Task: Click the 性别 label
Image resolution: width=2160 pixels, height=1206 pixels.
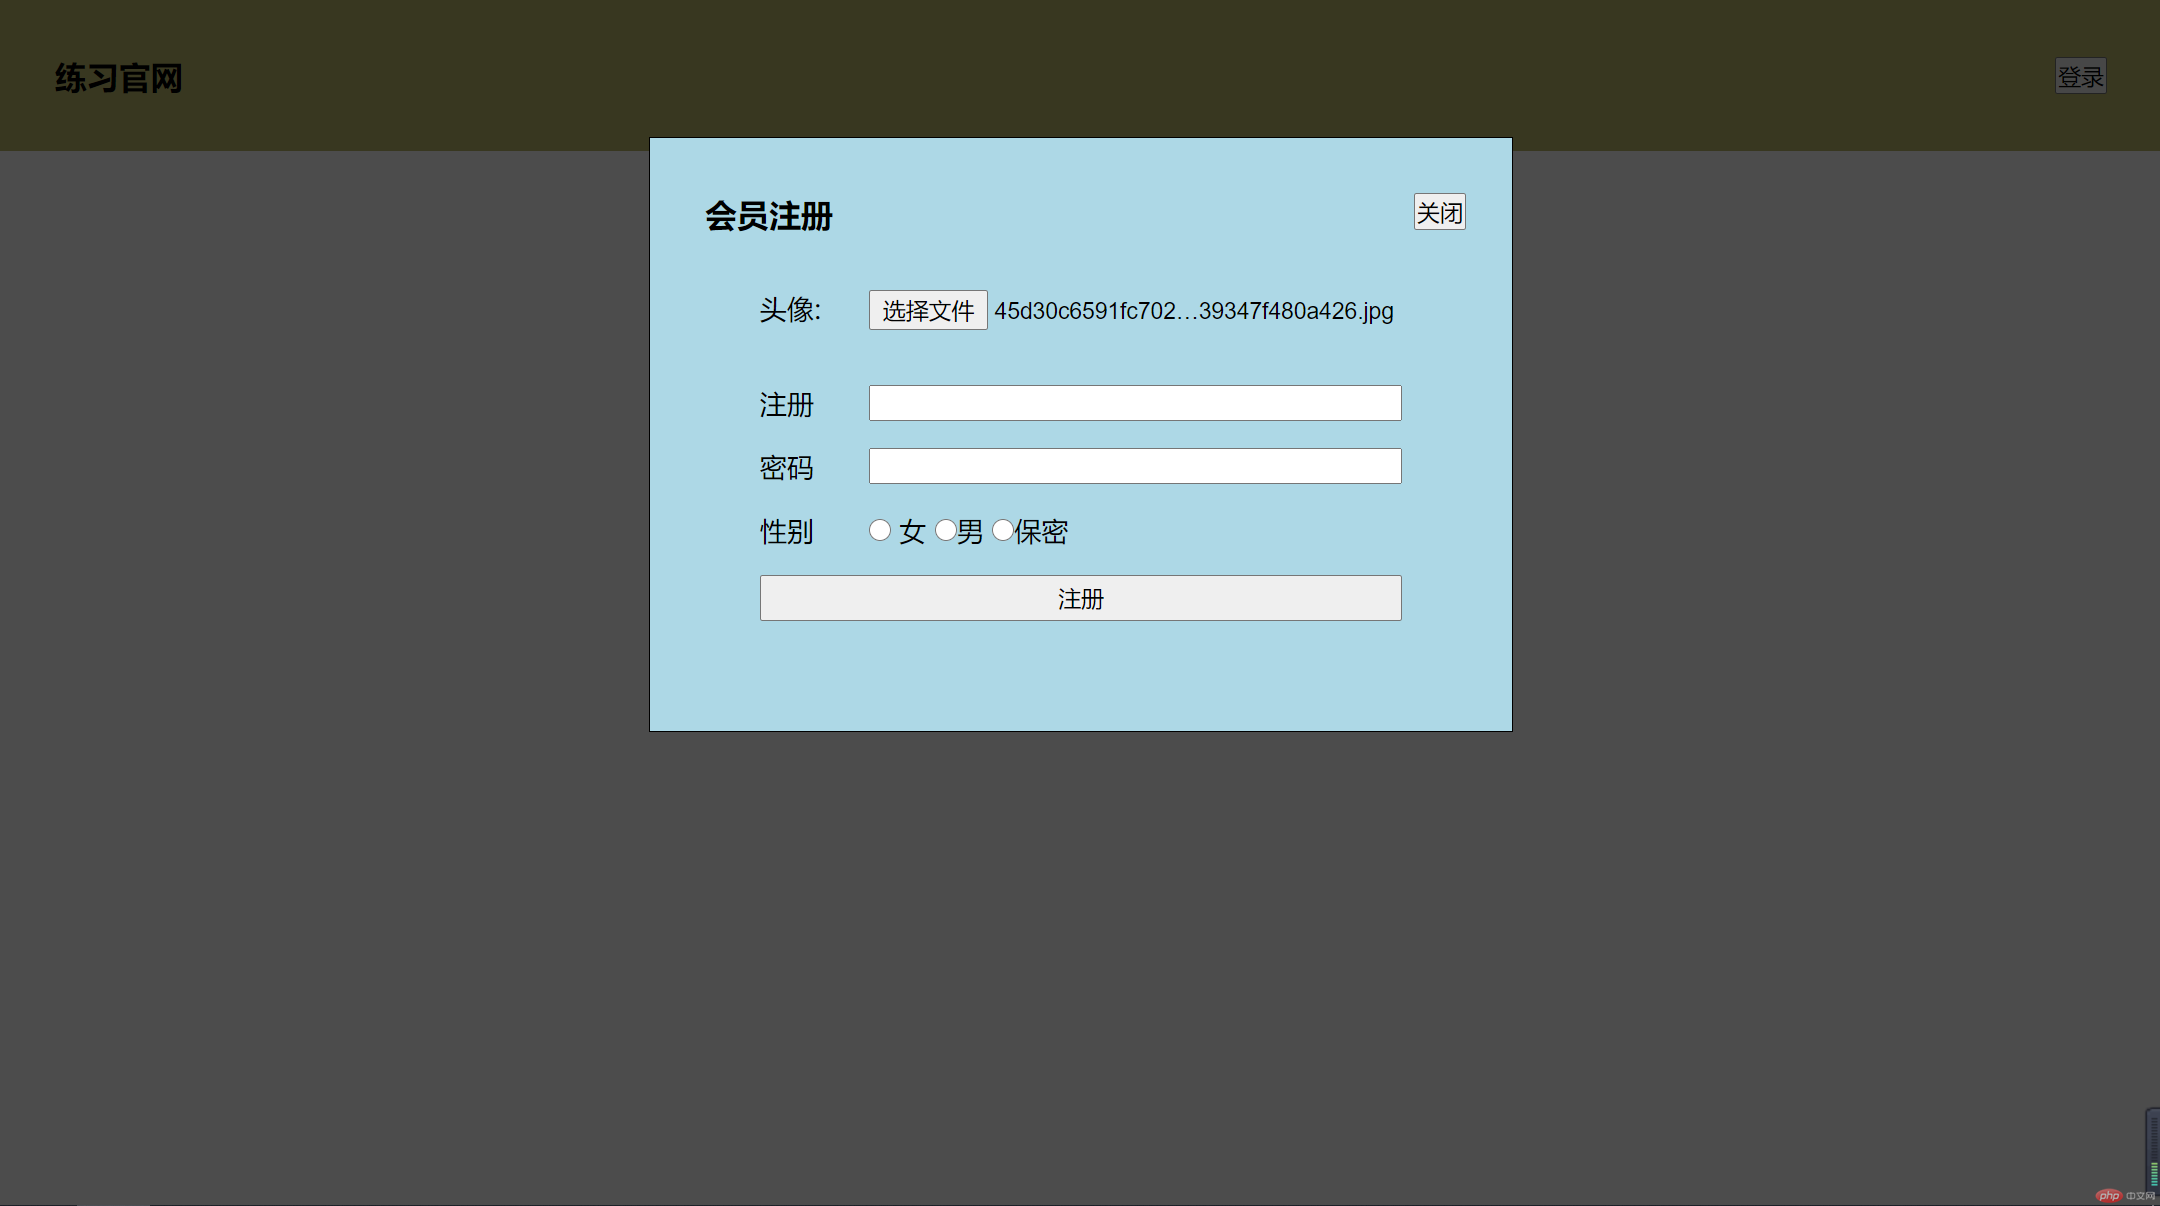Action: coord(786,531)
